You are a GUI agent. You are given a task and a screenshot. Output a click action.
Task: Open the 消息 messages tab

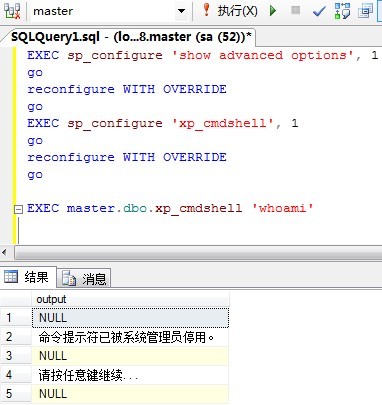(85, 279)
